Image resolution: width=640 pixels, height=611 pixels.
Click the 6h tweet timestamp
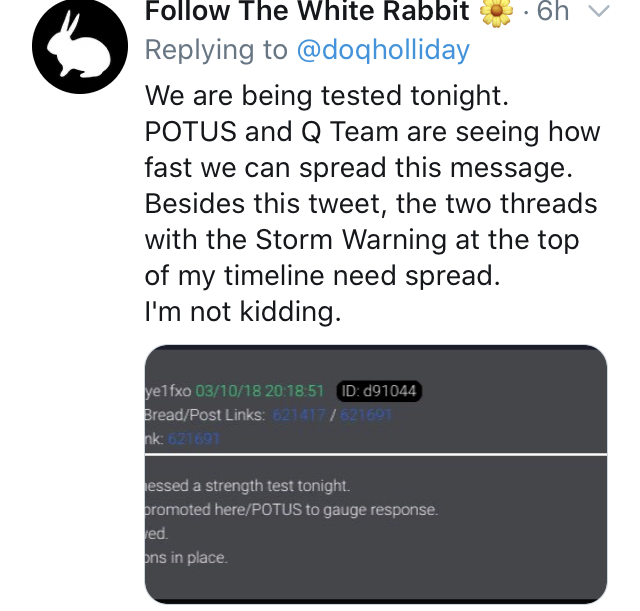(x=552, y=12)
